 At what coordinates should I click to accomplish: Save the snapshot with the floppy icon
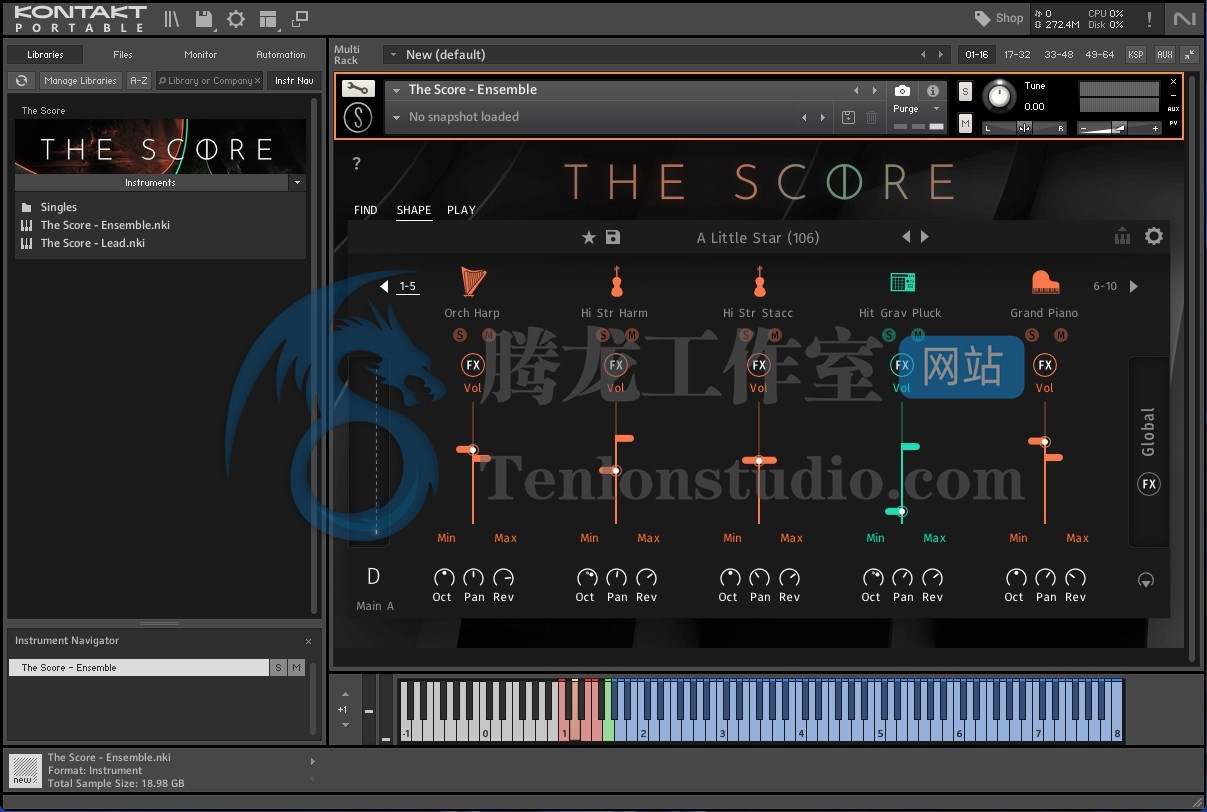[x=848, y=117]
